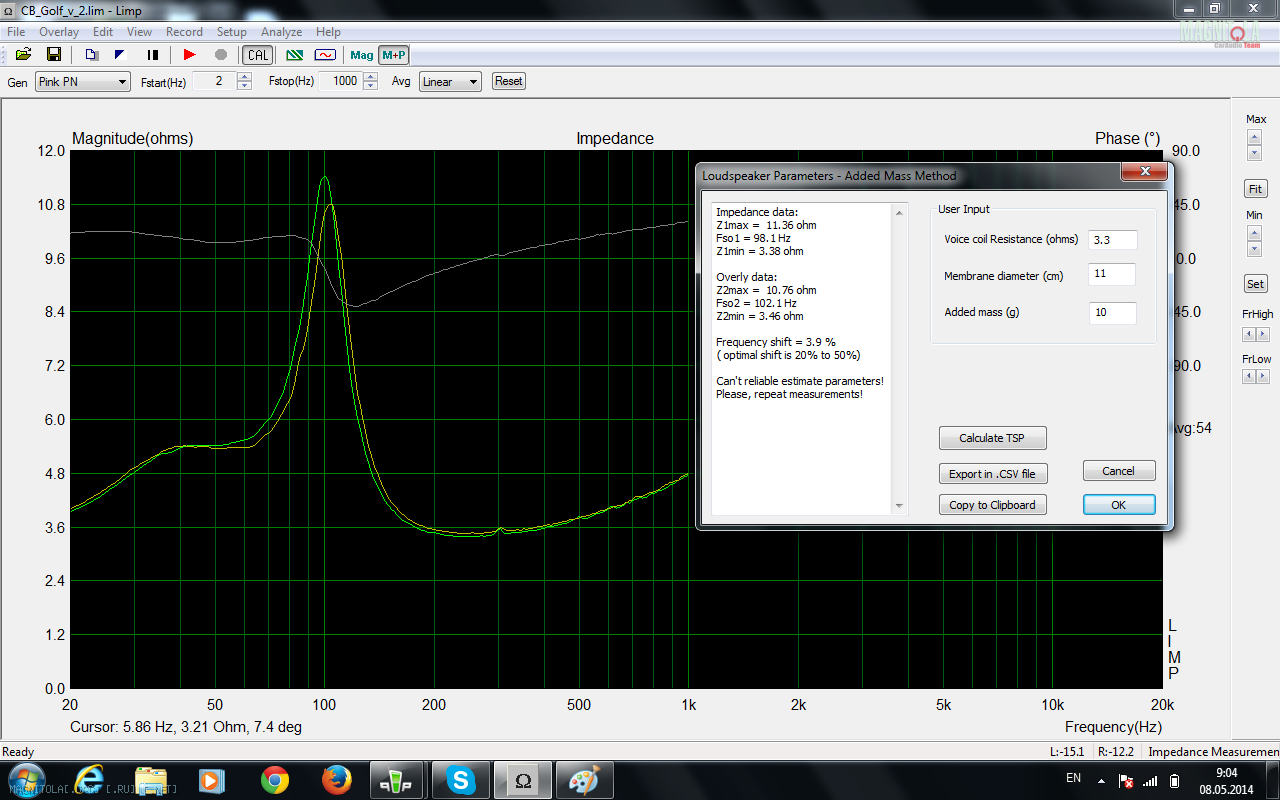Click the copy icon in toolbar

91,55
